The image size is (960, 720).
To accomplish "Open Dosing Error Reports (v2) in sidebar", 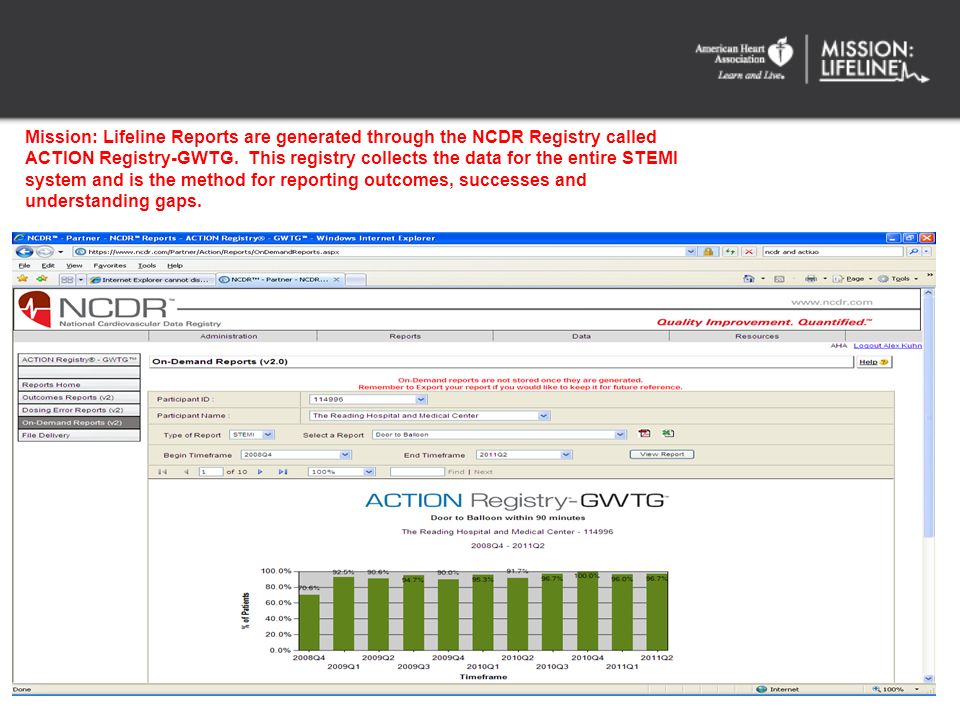I will pyautogui.click(x=79, y=410).
